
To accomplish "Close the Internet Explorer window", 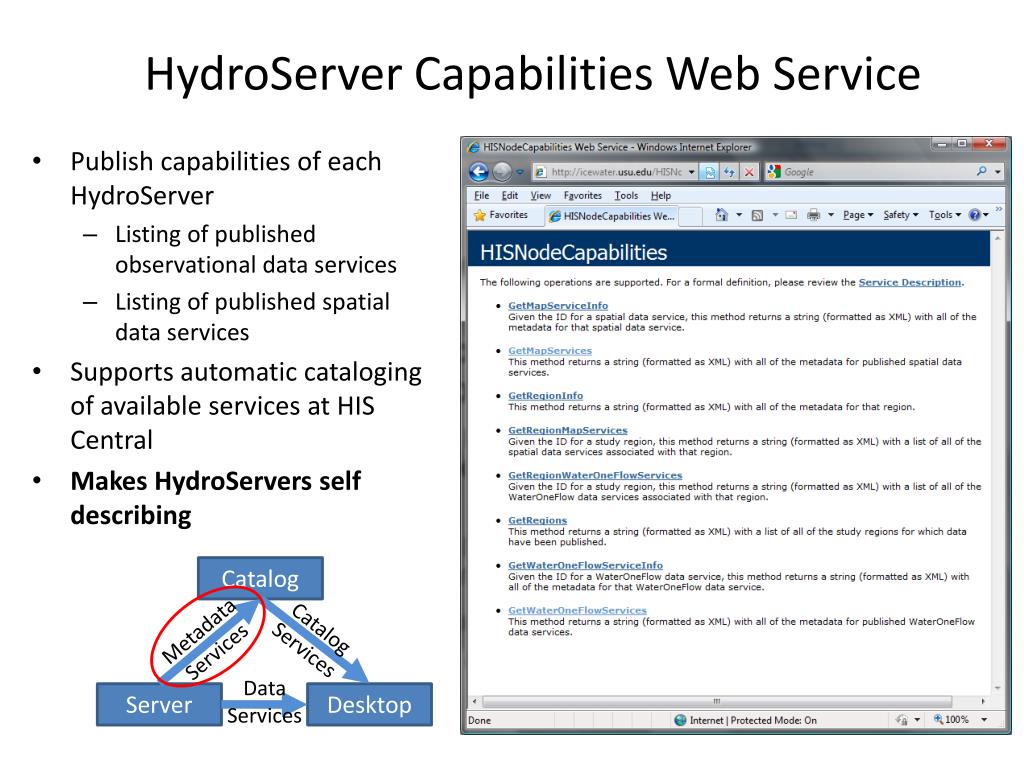I will tap(989, 144).
